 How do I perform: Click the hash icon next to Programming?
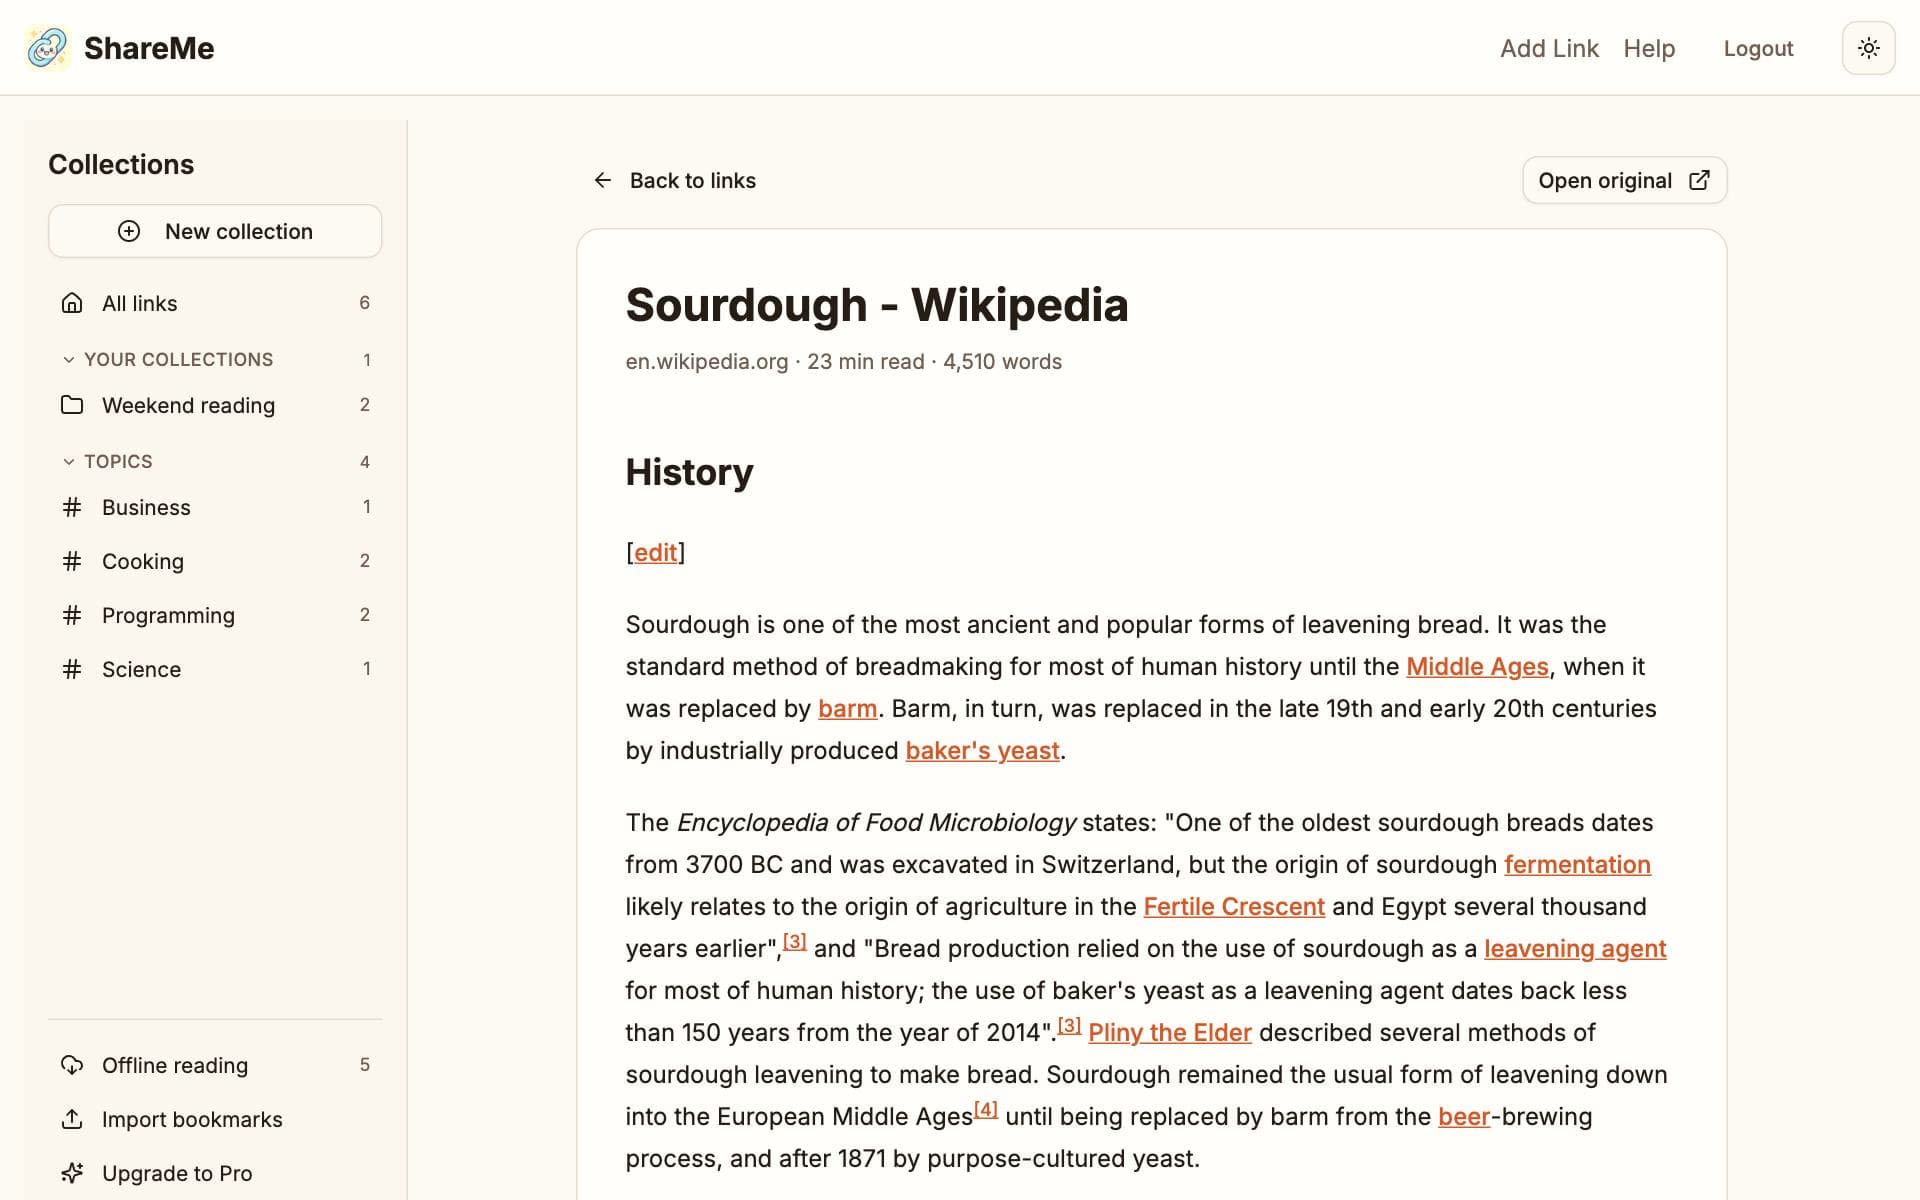tap(72, 615)
